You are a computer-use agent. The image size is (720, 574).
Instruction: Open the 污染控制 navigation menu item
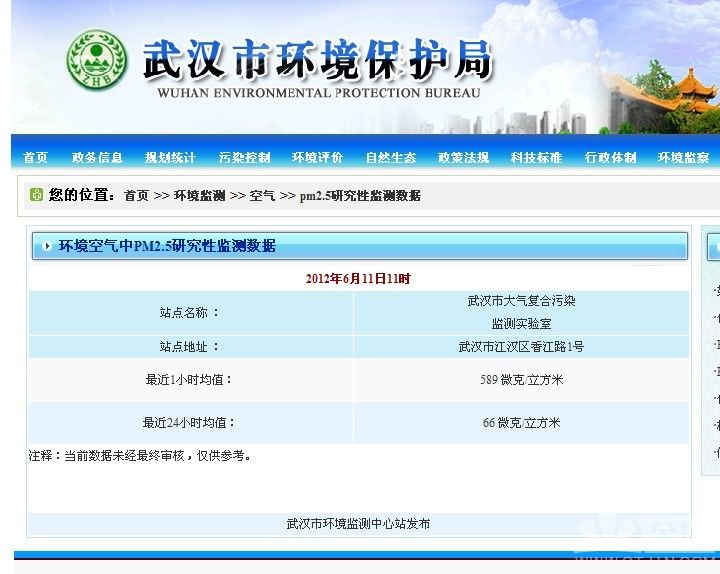244,158
